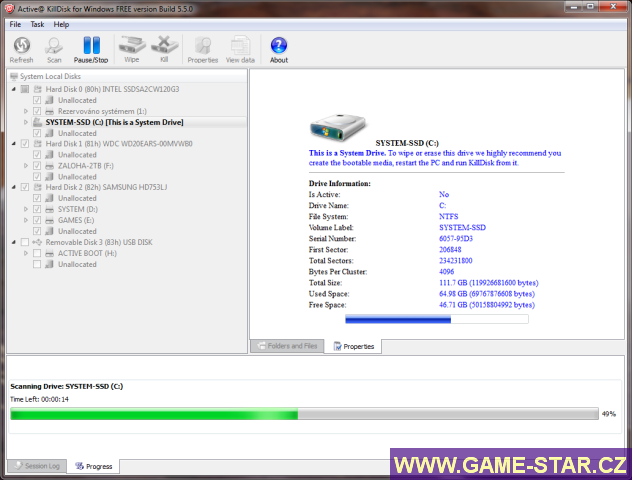The image size is (632, 480).
Task: Toggle checkbox for Hard Disk 0 INTEL
Action: click(25, 89)
